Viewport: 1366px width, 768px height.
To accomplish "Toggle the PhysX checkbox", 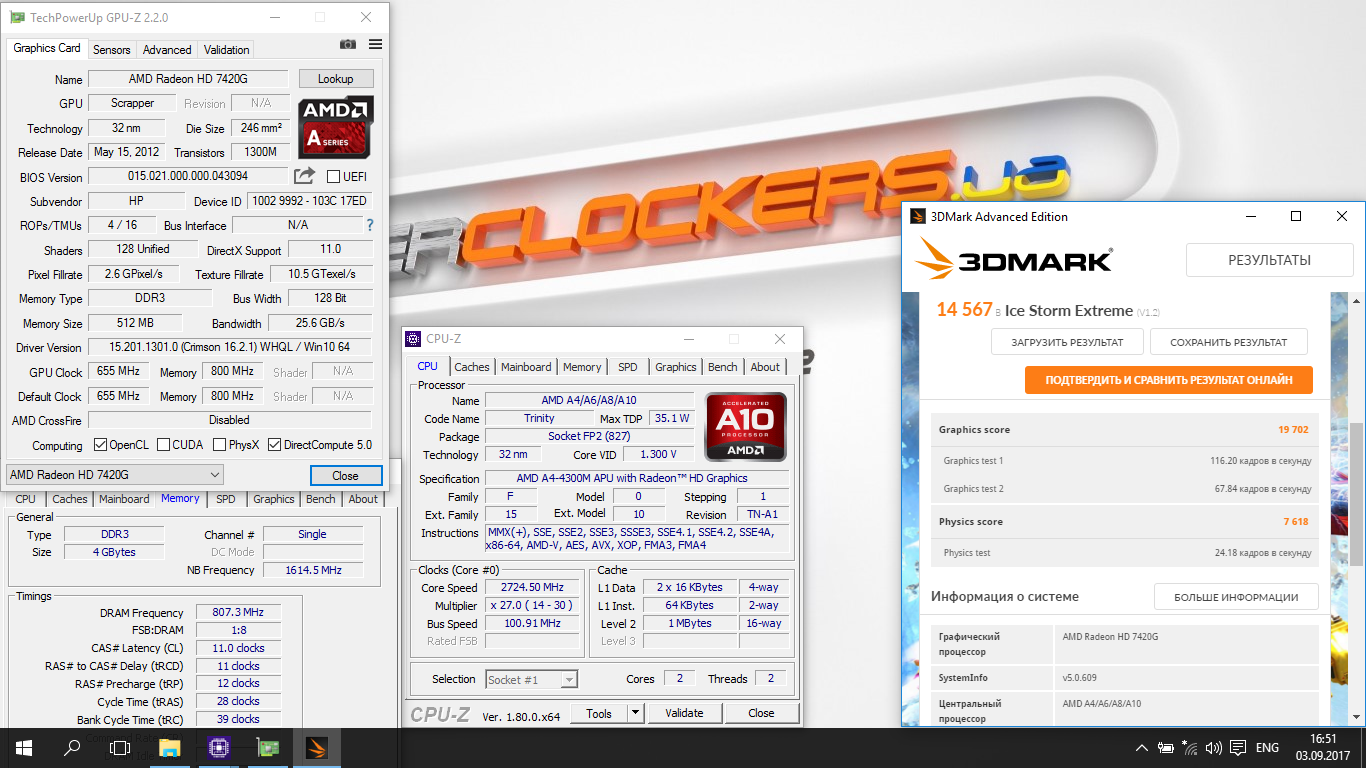I will 218,445.
